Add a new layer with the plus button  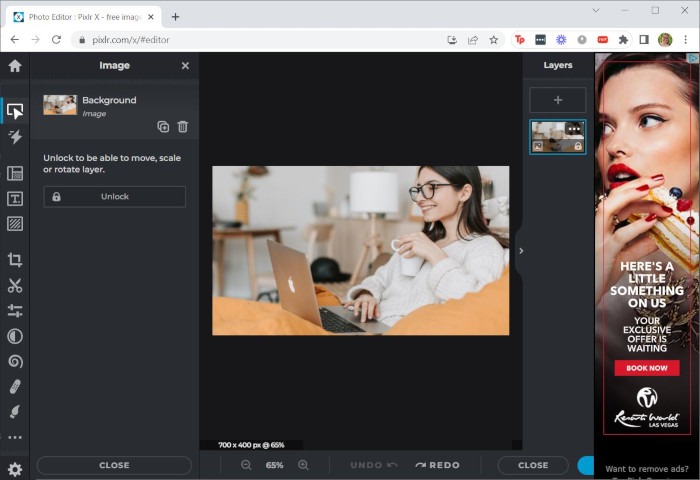coord(558,100)
